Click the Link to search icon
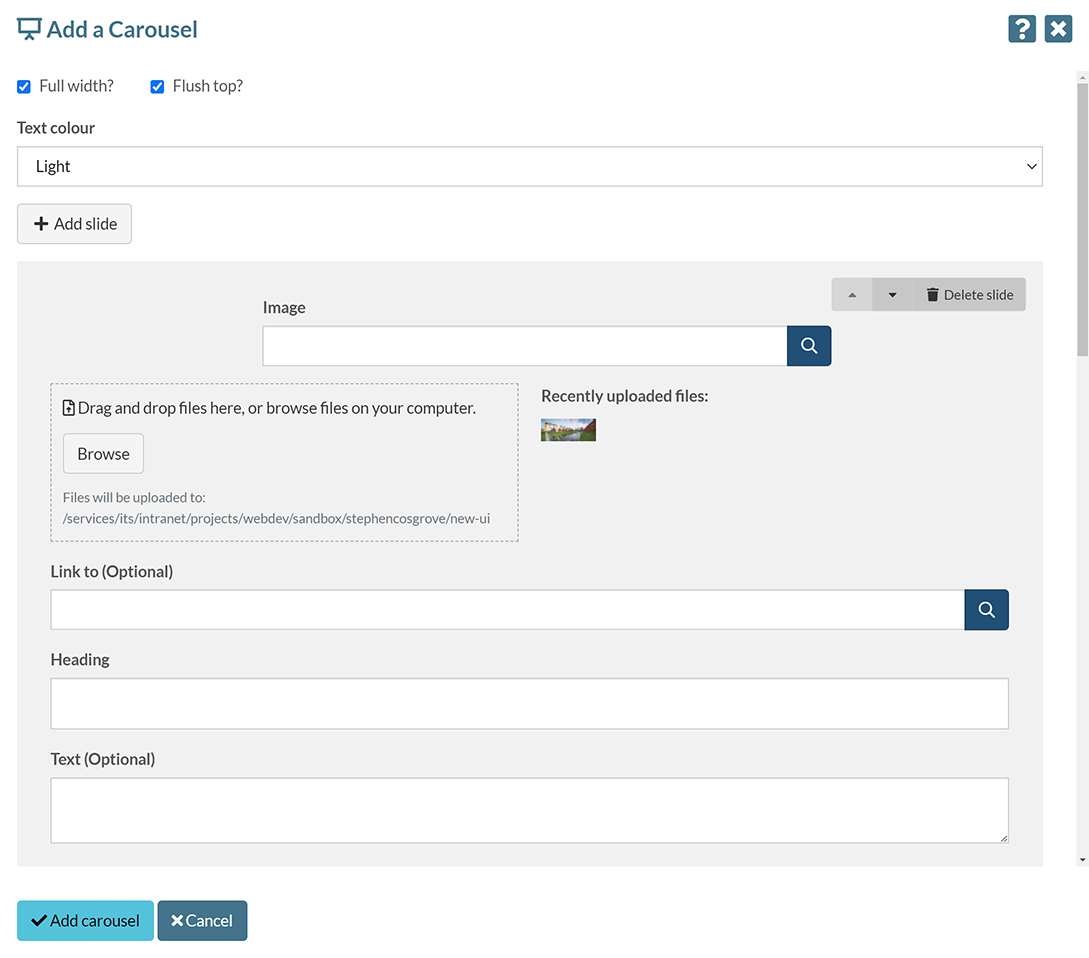 (986, 610)
